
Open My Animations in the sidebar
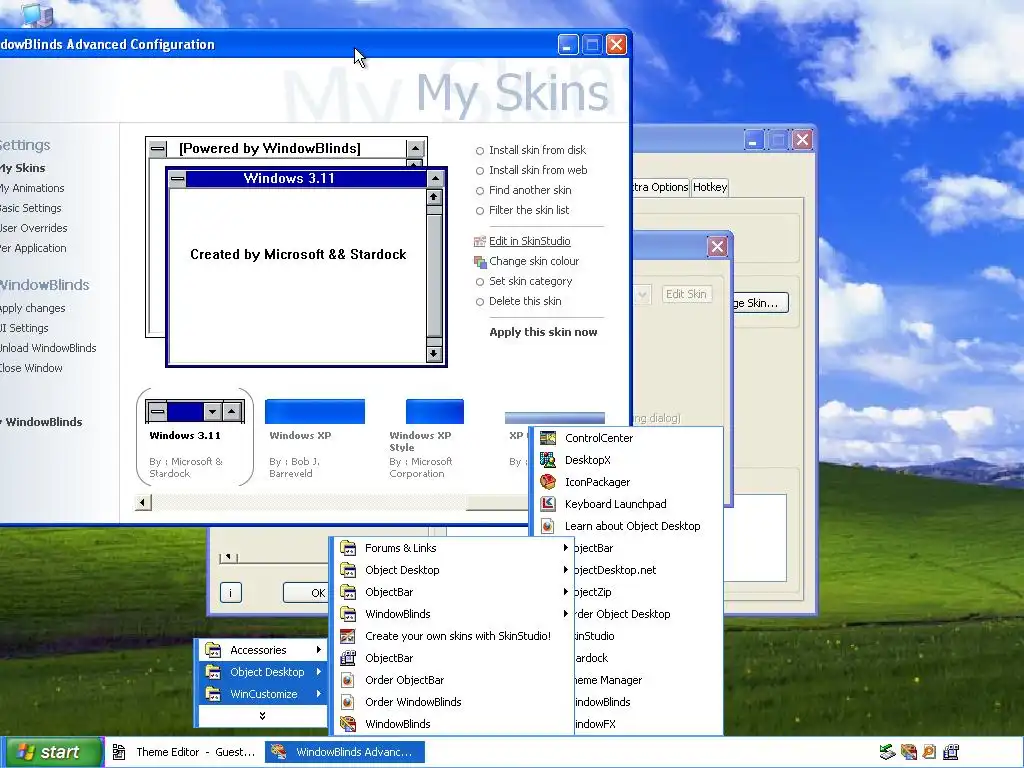point(32,188)
